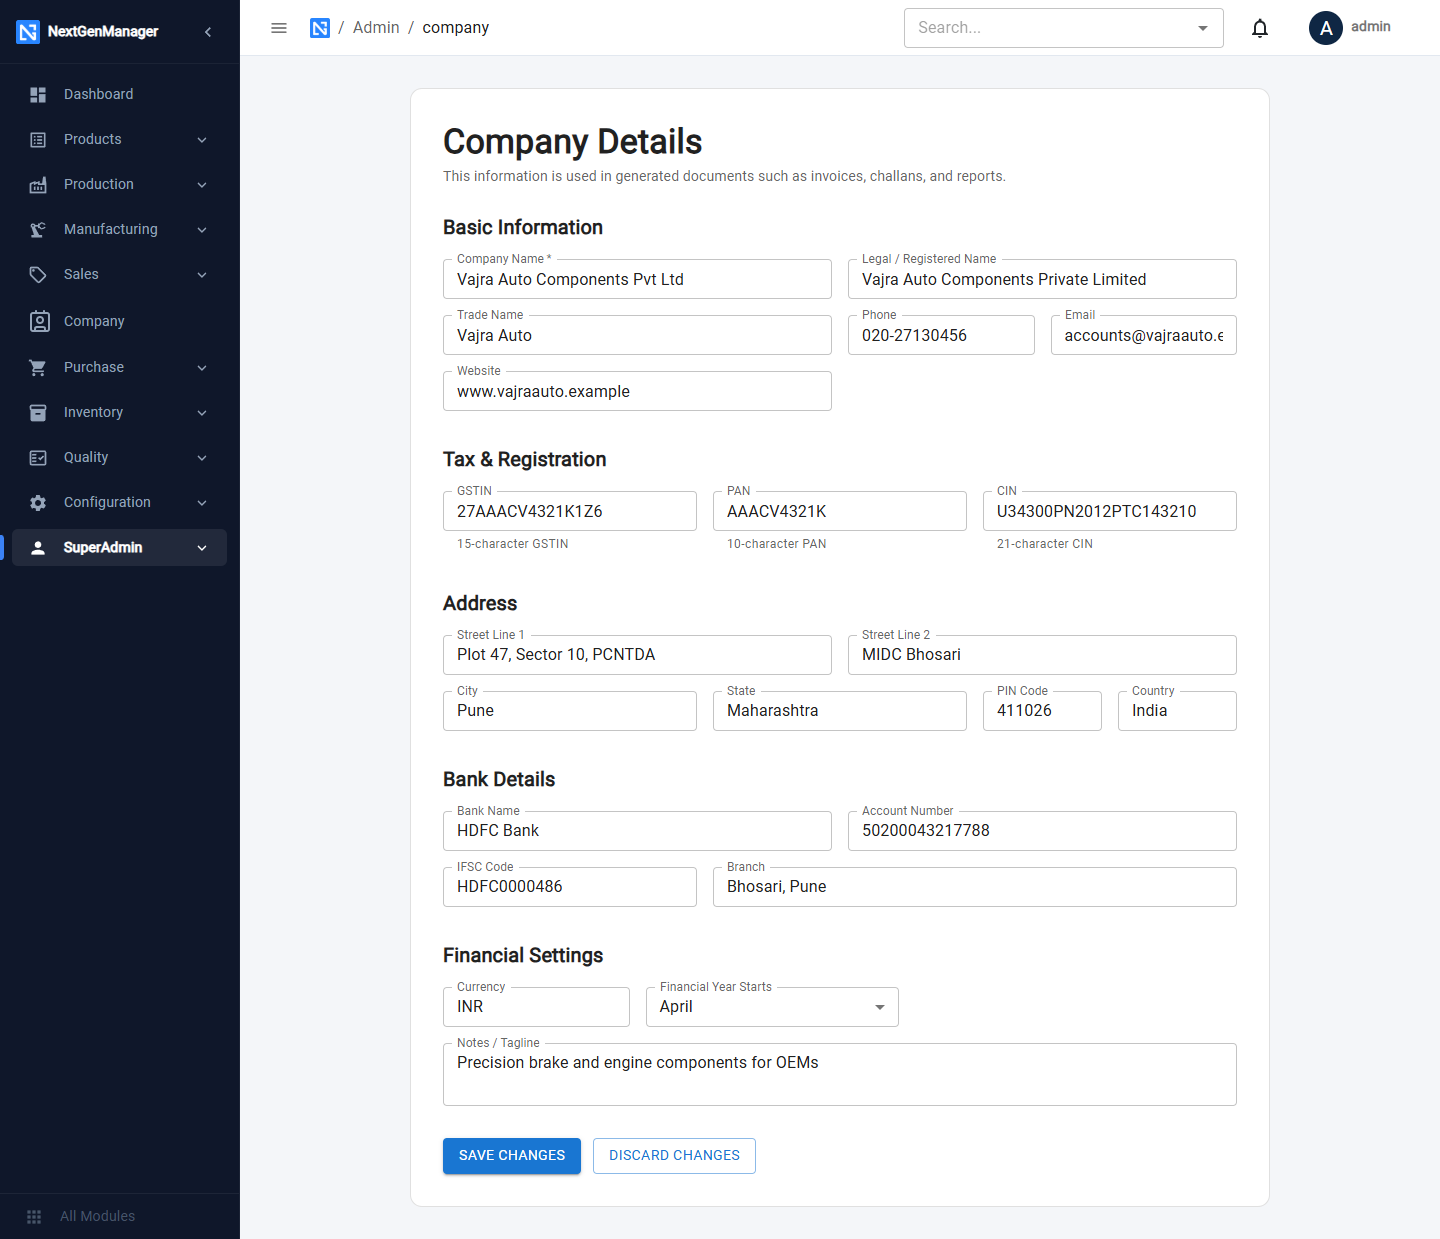This screenshot has width=1440, height=1239.
Task: Open the Dashboard menu item
Action: tap(120, 94)
